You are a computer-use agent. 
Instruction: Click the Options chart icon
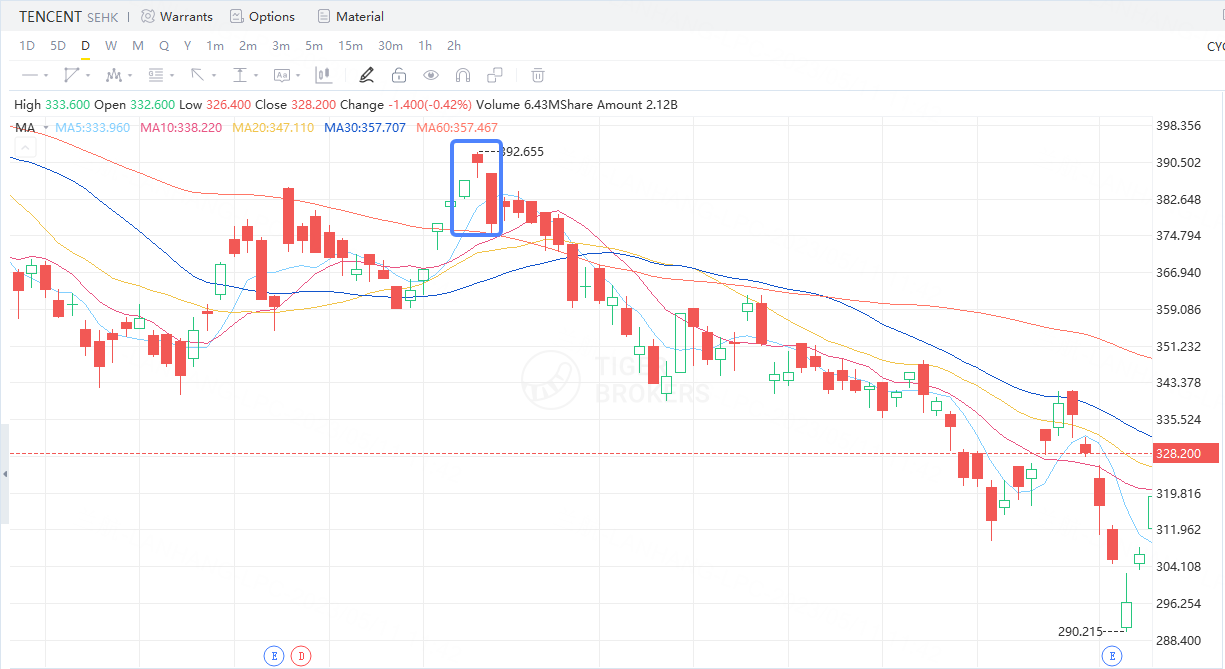click(x=237, y=16)
